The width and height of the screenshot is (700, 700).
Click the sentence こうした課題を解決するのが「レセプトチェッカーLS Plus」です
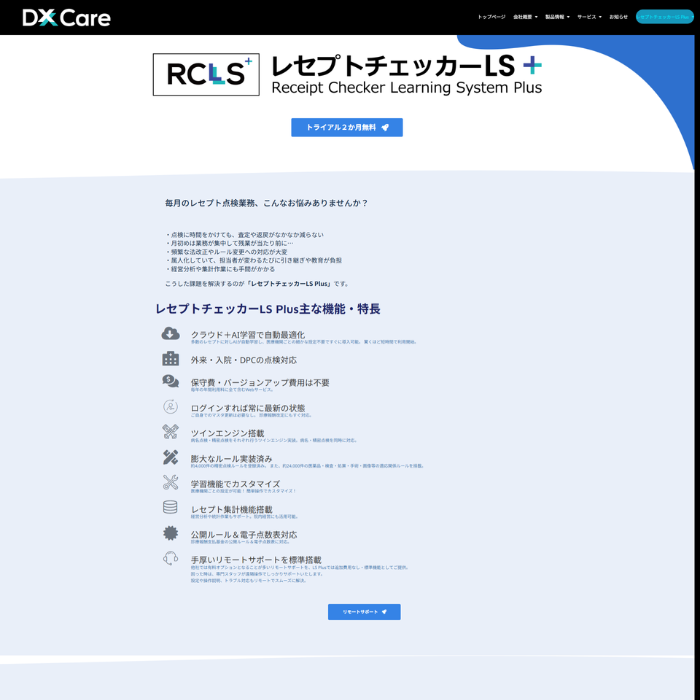[x=257, y=284]
